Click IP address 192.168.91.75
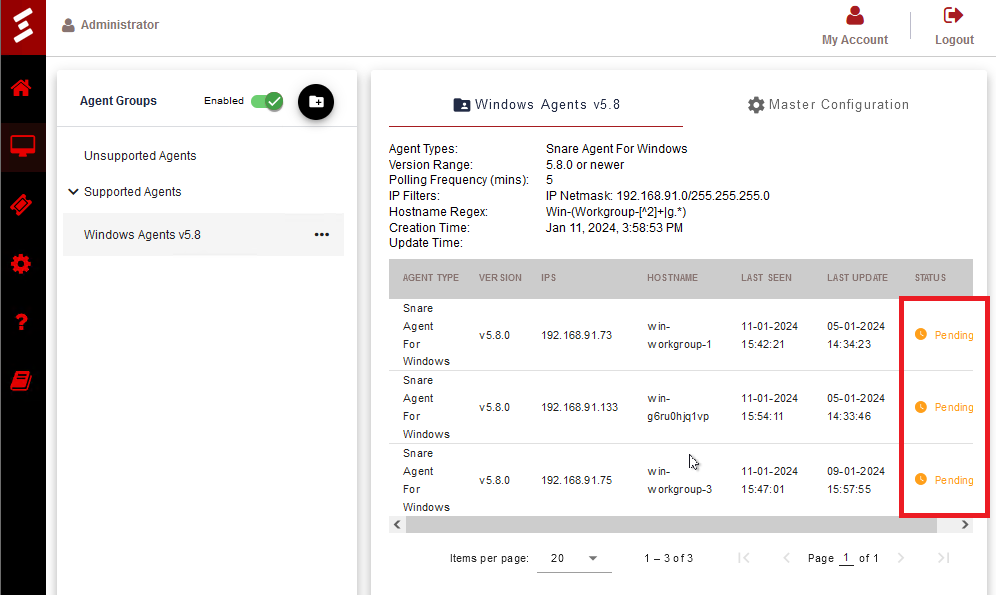The height and width of the screenshot is (595, 996). [x=576, y=481]
